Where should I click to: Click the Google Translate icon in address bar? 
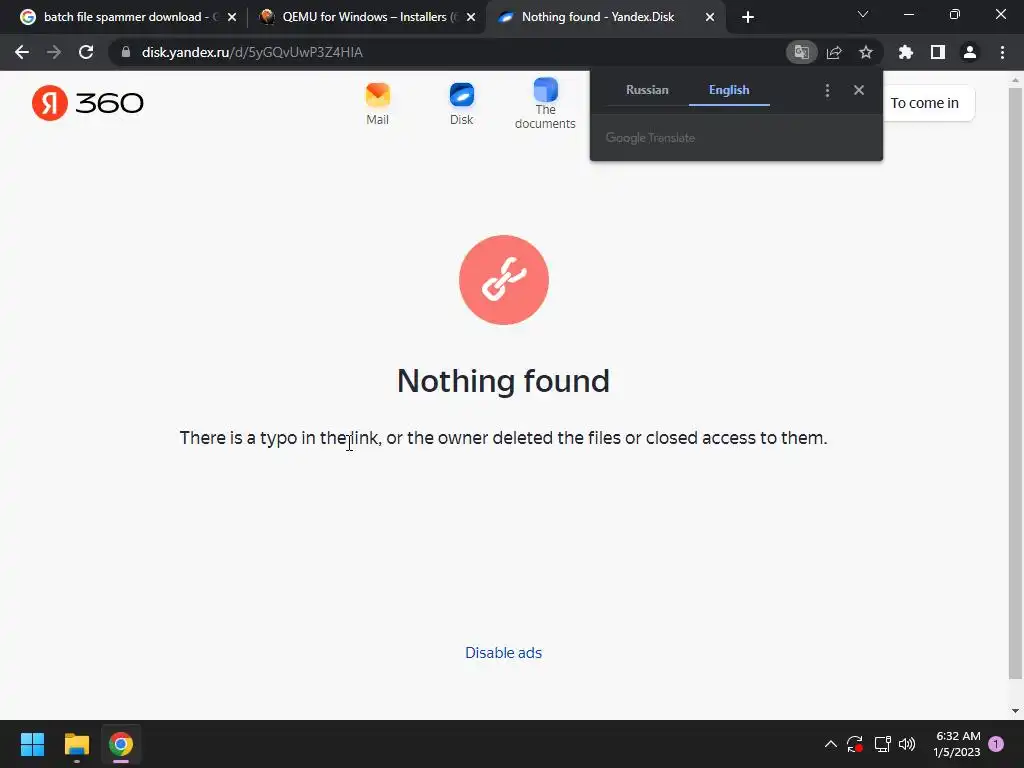[x=801, y=52]
